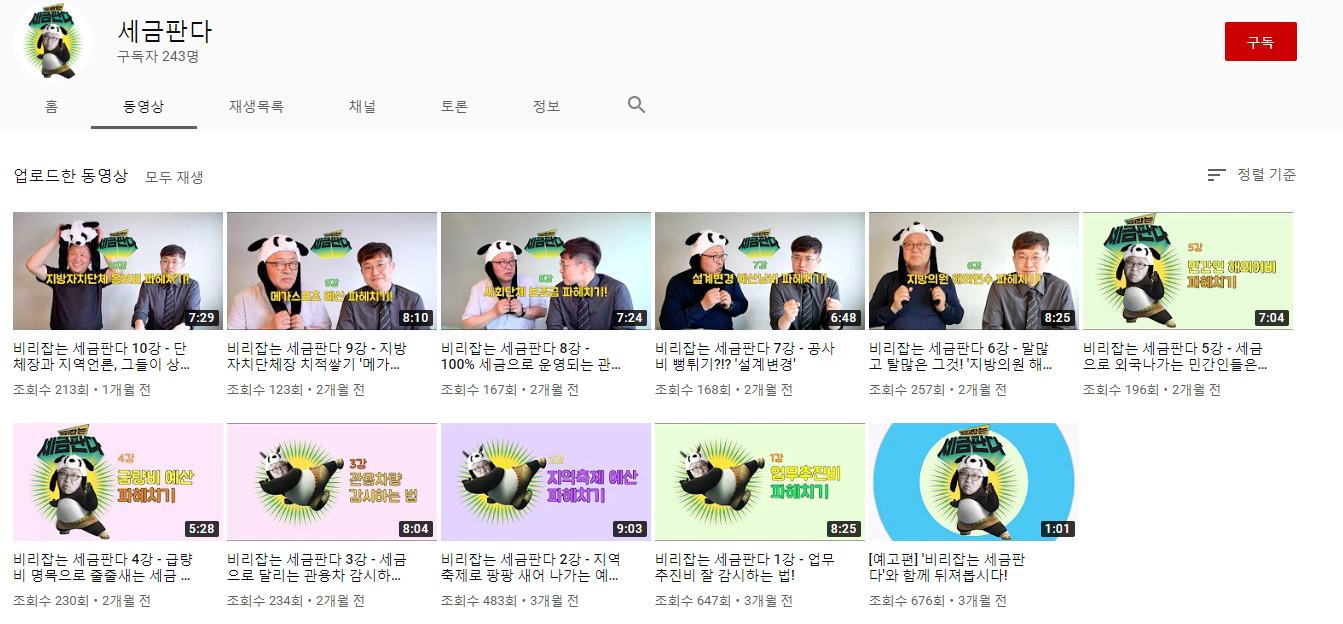Open the 비리잡는 세금판다 9강 title link
The width and height of the screenshot is (1343, 624).
click(317, 357)
